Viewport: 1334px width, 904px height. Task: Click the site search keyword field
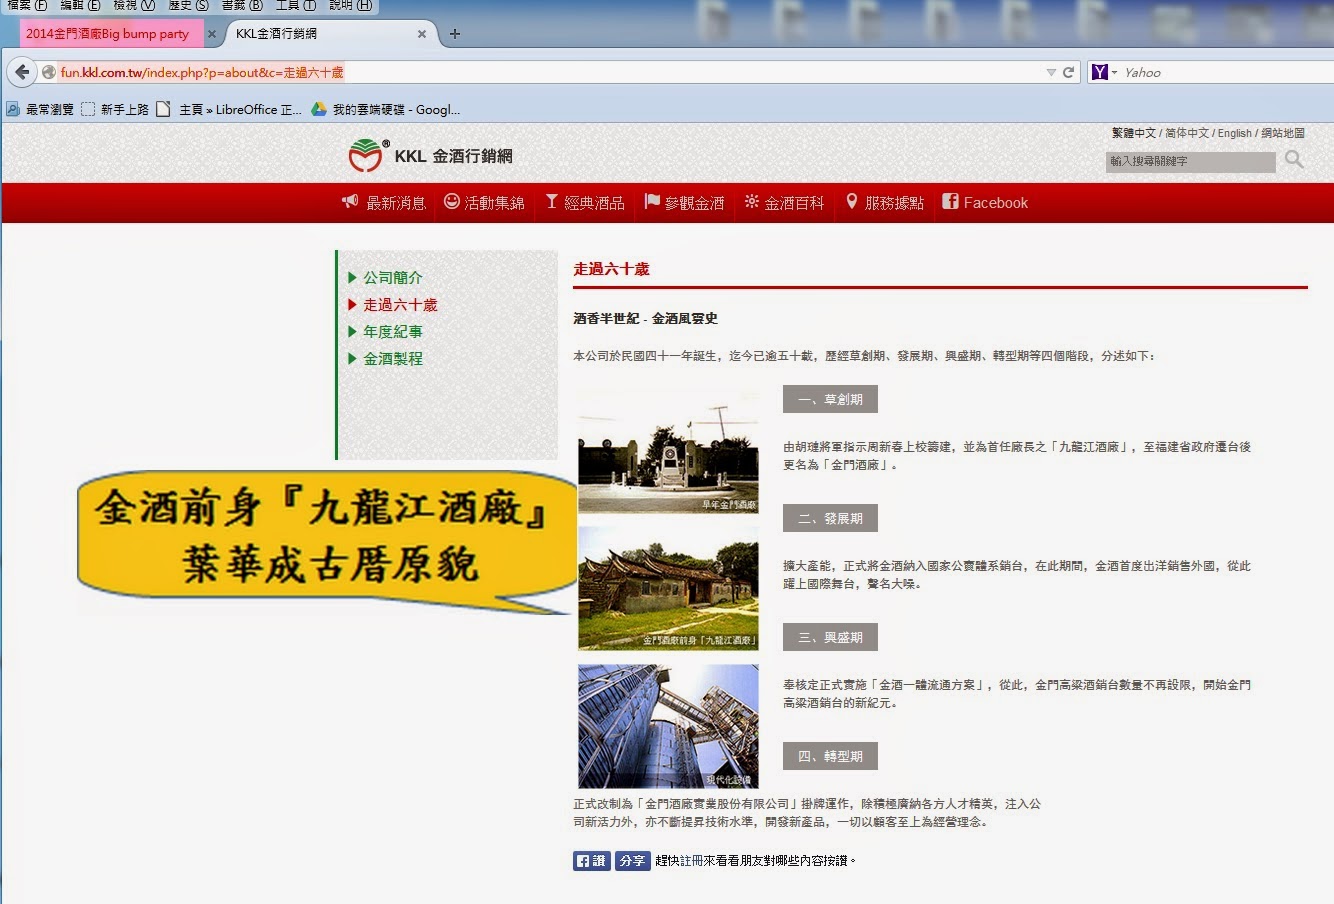[x=1190, y=161]
